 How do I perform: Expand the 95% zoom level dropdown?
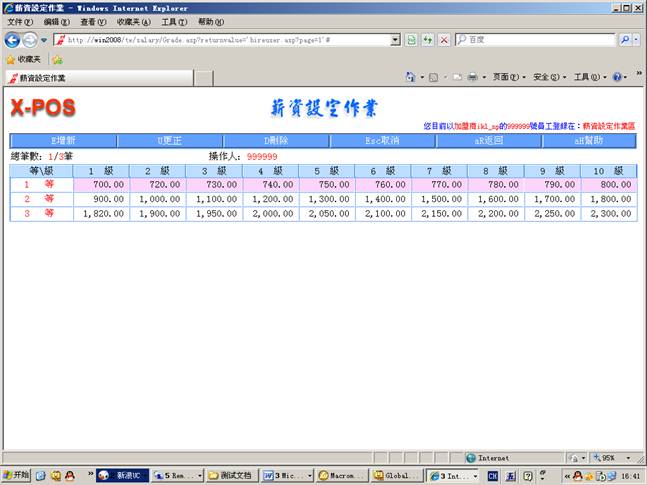pos(630,457)
